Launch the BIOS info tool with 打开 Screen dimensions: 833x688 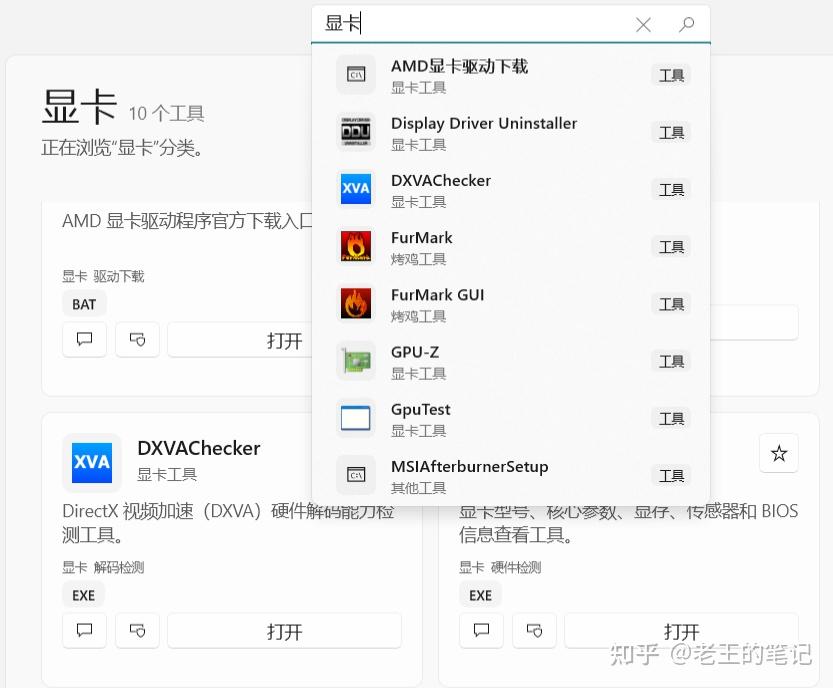[x=681, y=631]
